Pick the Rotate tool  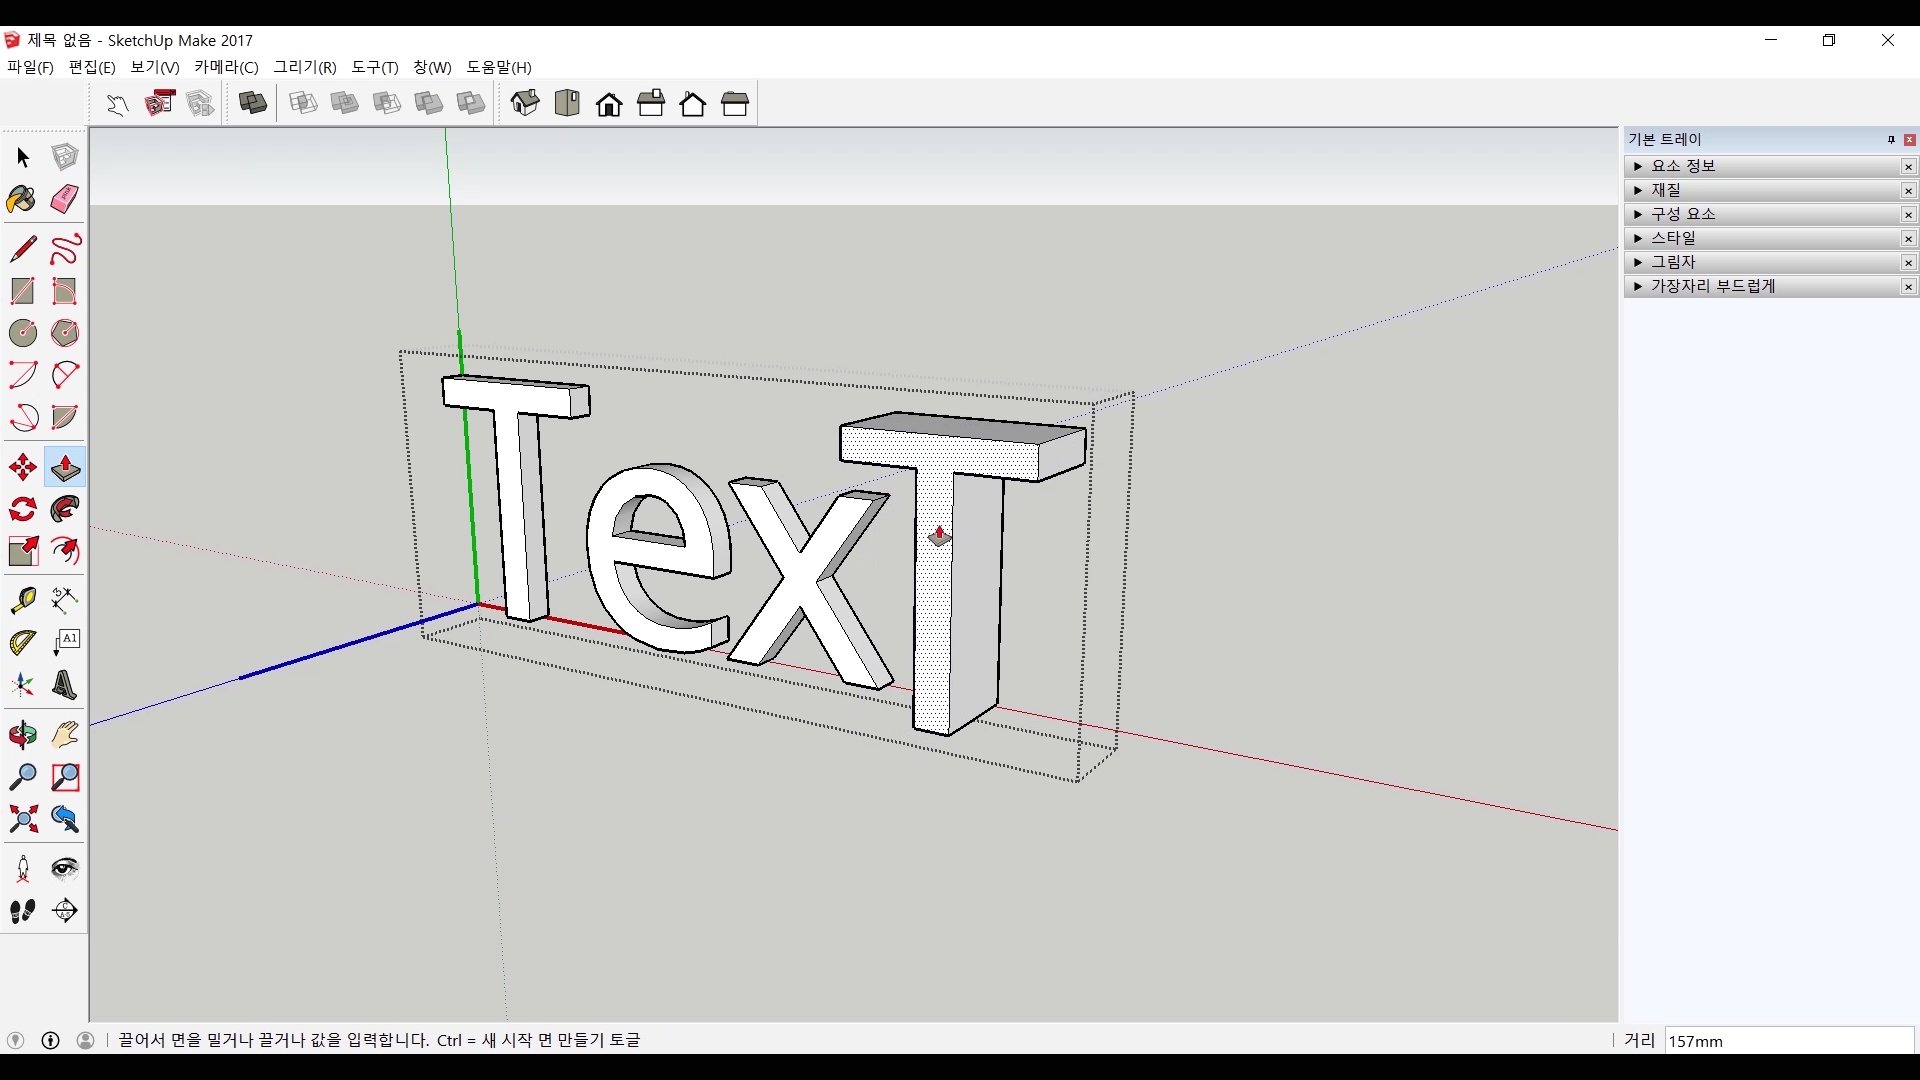tap(22, 510)
